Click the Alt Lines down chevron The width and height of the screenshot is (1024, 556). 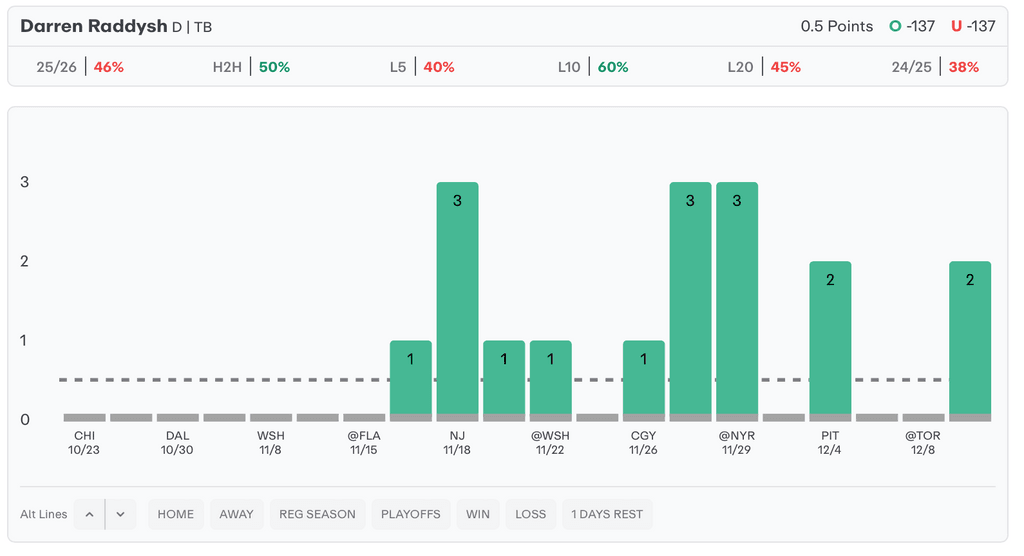click(120, 514)
